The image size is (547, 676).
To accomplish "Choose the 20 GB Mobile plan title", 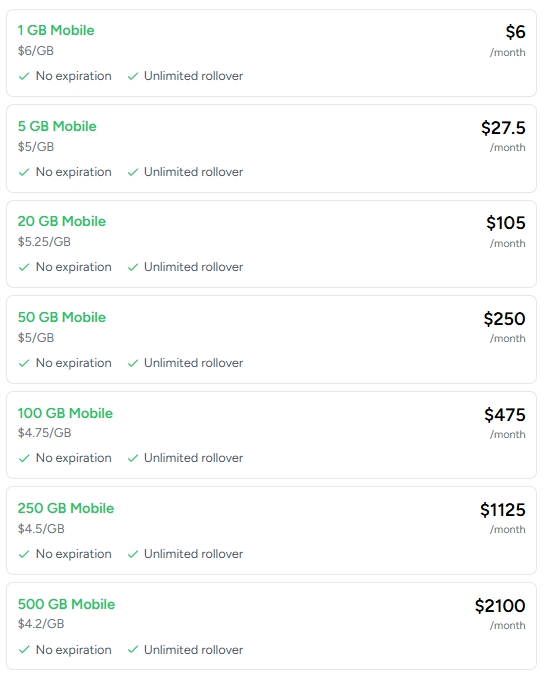I will (62, 221).
